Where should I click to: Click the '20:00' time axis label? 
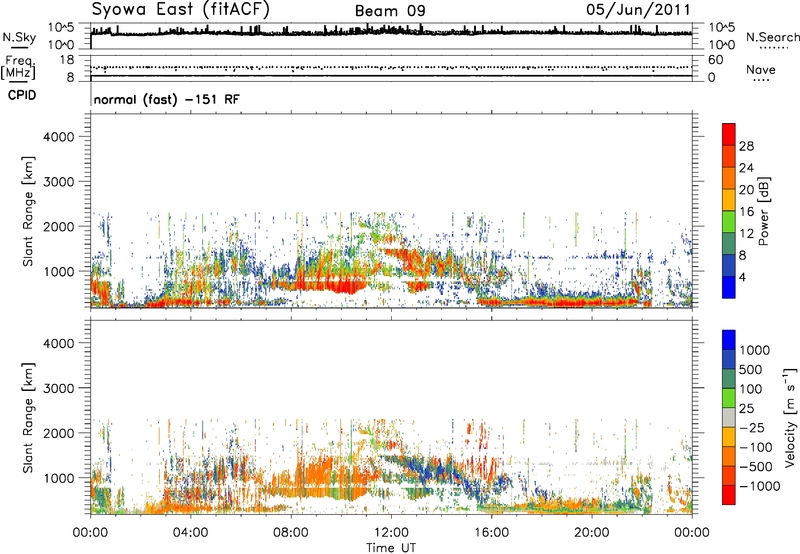click(x=591, y=533)
